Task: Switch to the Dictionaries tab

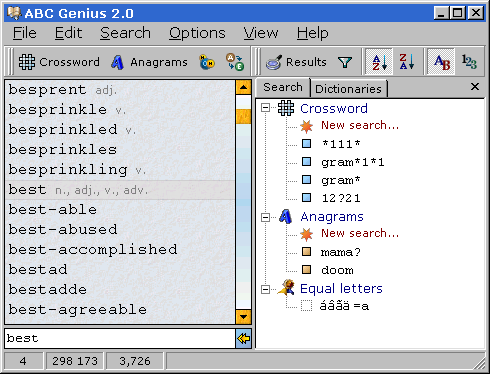Action: tap(348, 89)
